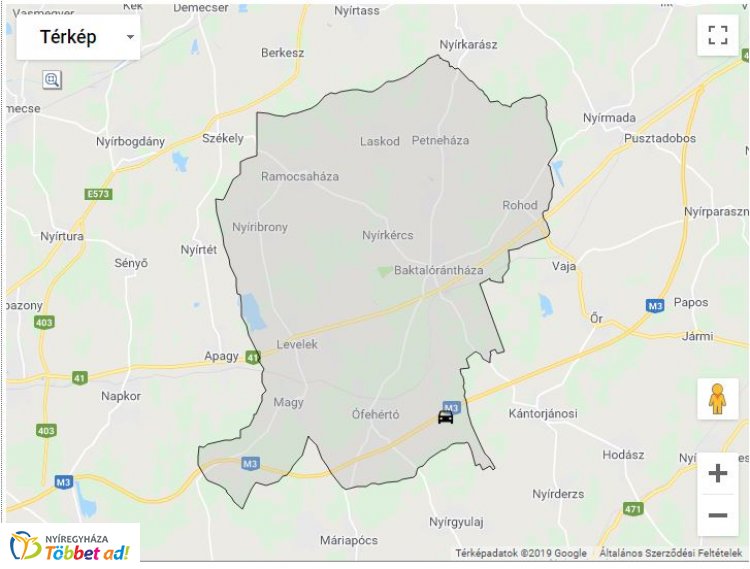750x569 pixels.
Task: Select the Street View pegman icon
Action: pos(717,399)
